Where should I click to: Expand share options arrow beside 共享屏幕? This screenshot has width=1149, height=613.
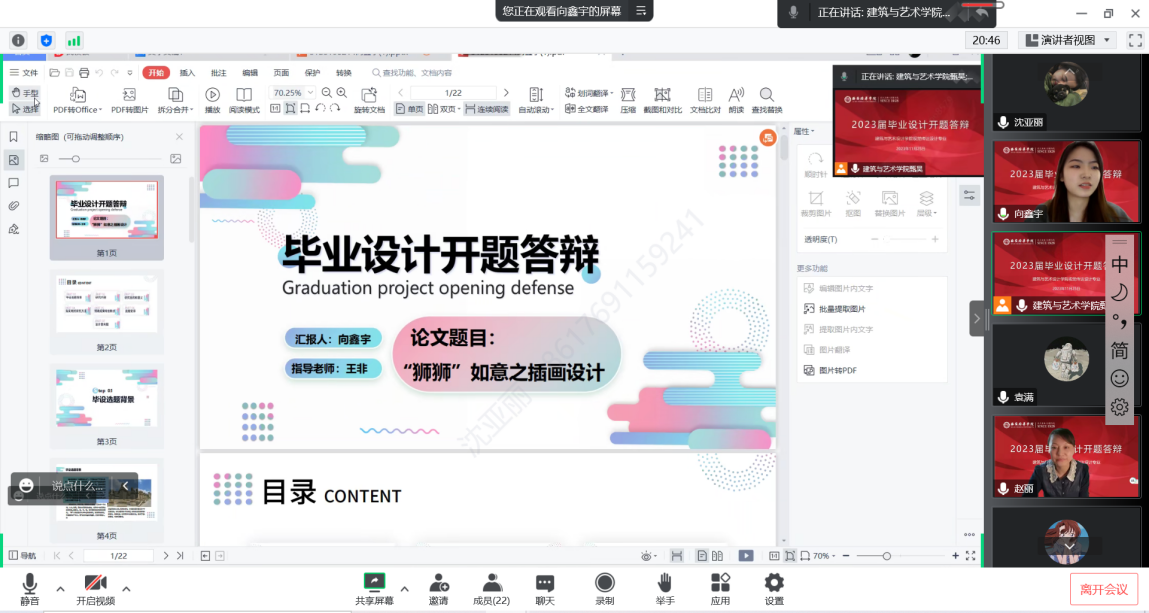click(x=404, y=588)
